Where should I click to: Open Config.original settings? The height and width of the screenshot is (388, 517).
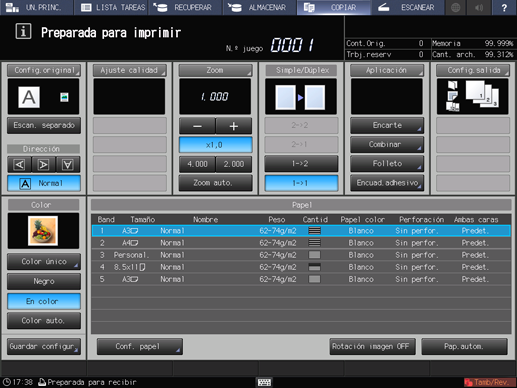click(x=44, y=70)
